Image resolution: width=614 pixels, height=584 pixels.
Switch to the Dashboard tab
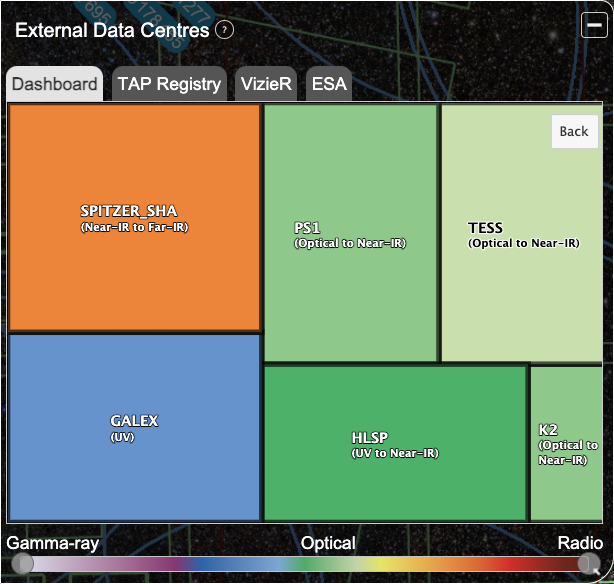click(55, 84)
